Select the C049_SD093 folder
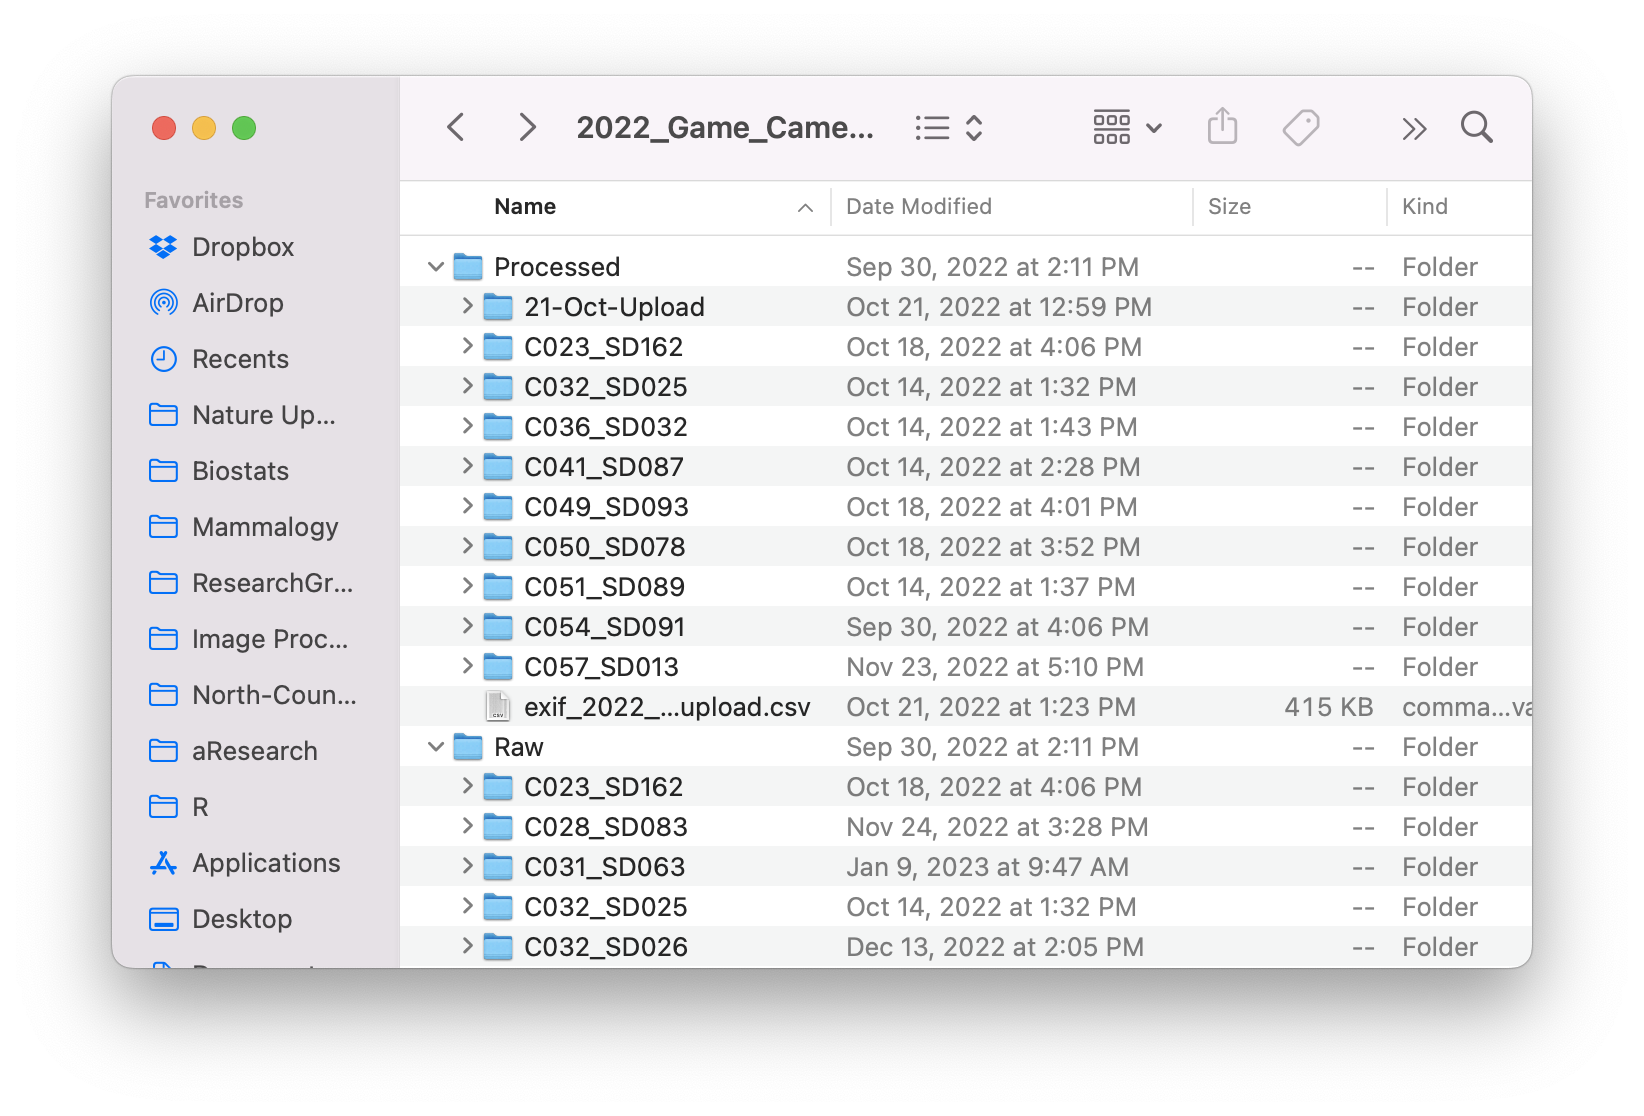The image size is (1644, 1116). click(x=966, y=507)
